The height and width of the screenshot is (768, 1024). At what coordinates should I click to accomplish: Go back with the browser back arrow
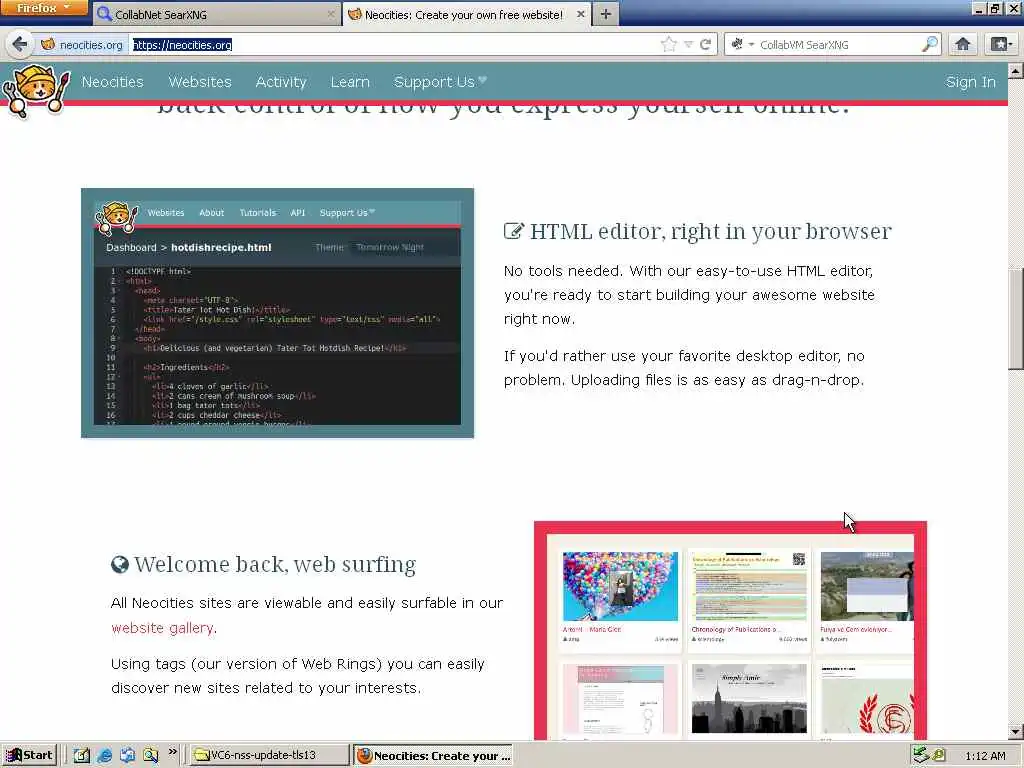20,44
